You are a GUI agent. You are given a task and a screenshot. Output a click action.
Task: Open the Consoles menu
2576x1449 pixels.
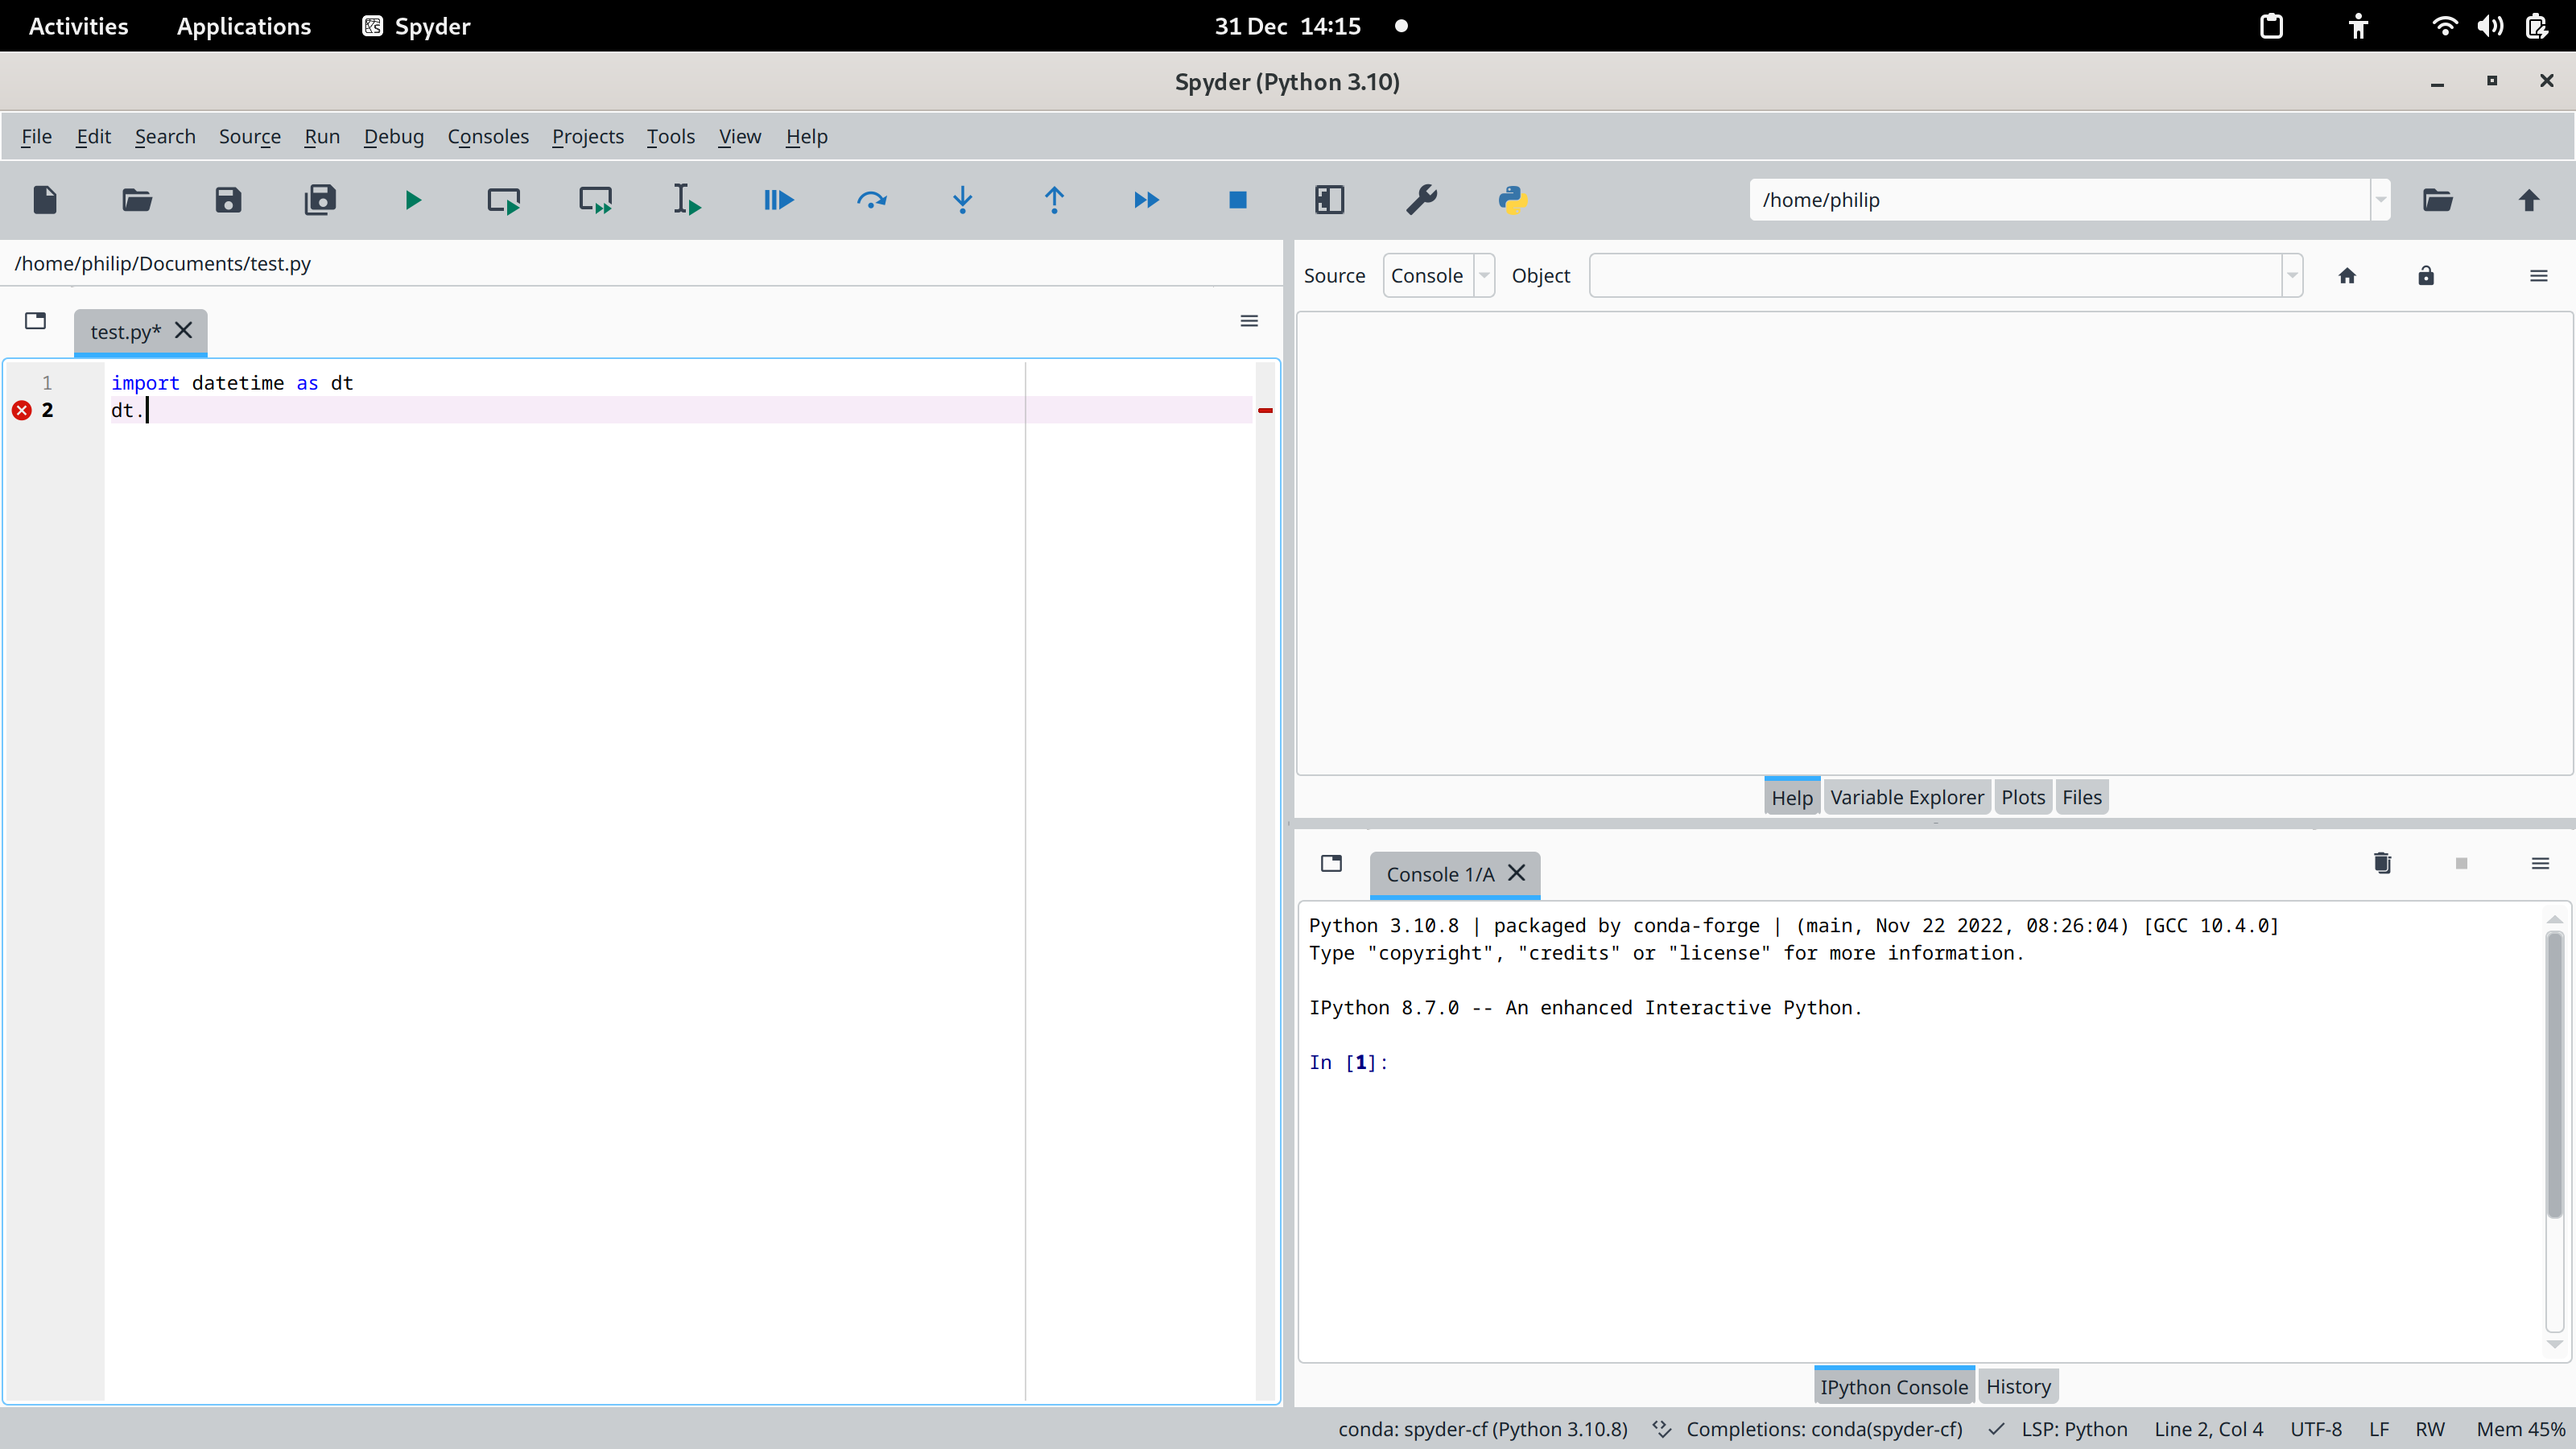(x=487, y=136)
